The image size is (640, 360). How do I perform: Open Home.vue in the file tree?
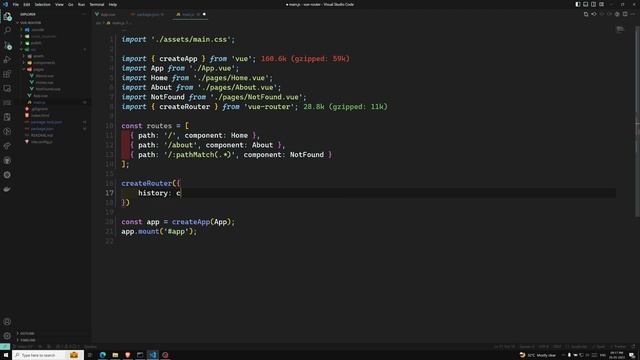(x=44, y=82)
